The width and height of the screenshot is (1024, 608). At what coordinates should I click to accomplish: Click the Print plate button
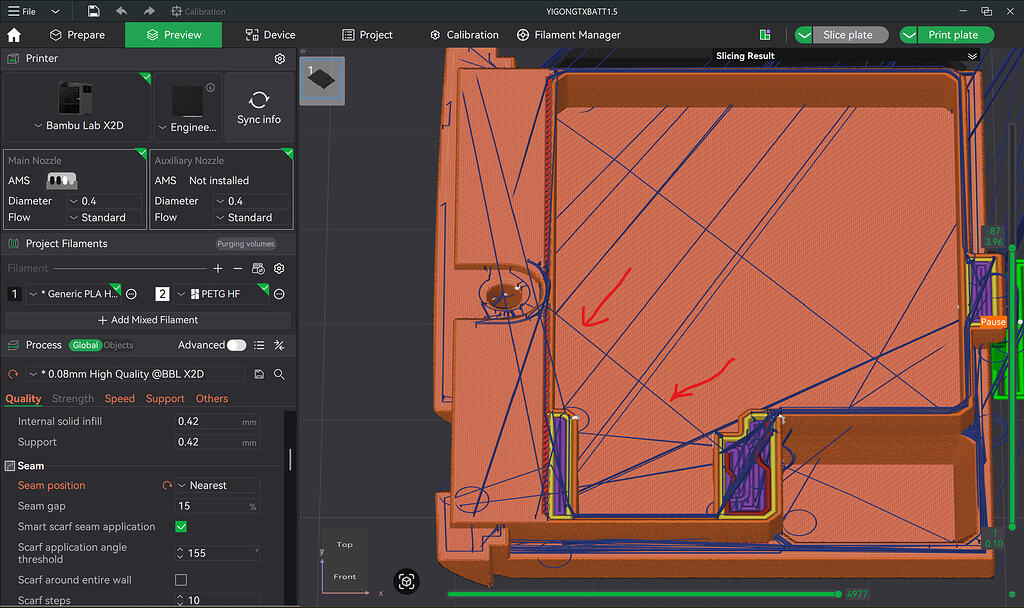[953, 35]
